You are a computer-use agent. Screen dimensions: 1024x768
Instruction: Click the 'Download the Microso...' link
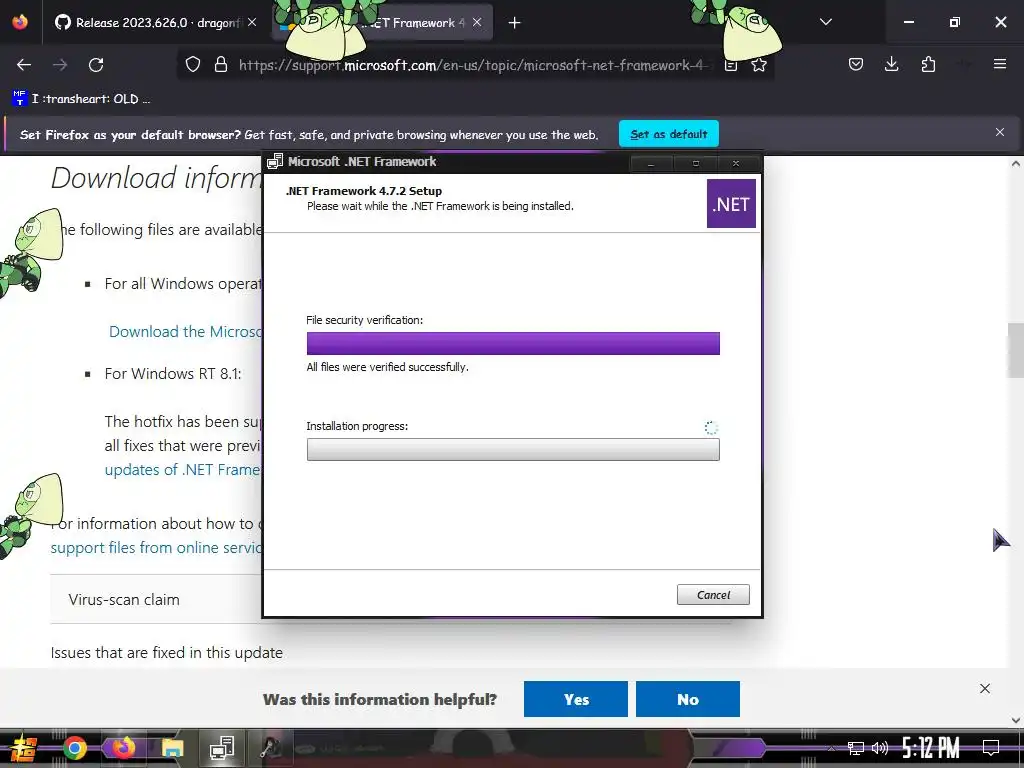185,332
